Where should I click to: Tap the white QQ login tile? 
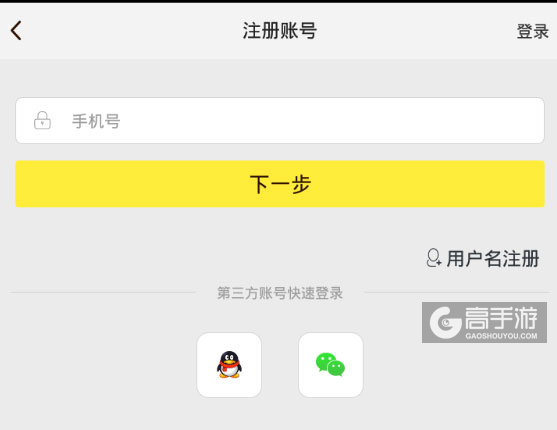229,365
